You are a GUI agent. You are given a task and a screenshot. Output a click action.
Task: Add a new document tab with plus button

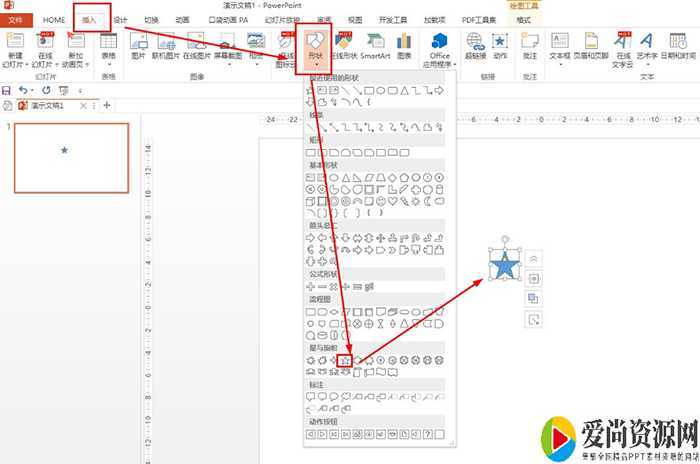[107, 106]
